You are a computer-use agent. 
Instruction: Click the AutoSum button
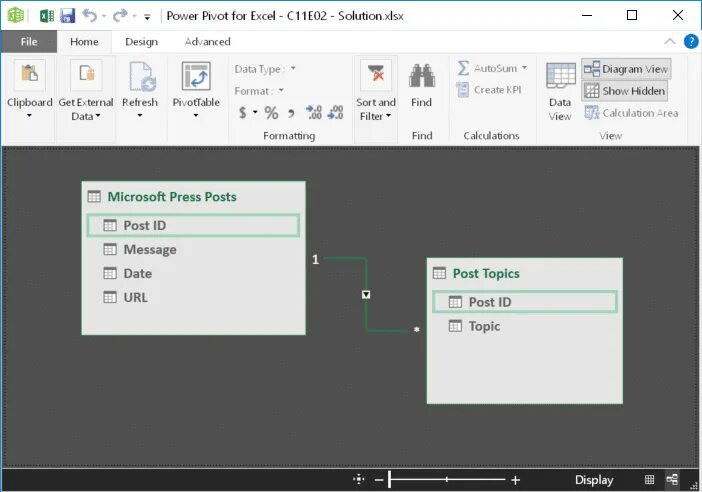(x=487, y=68)
